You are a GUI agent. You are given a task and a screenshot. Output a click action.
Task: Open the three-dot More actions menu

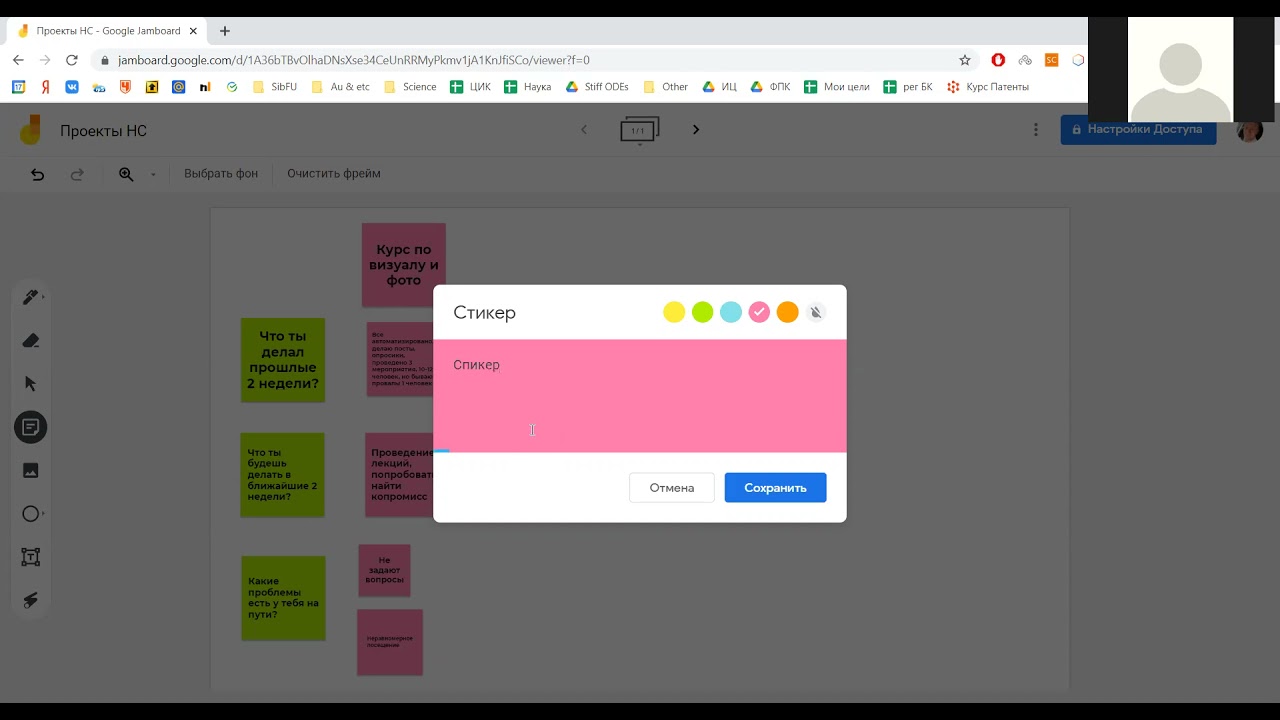1036,130
